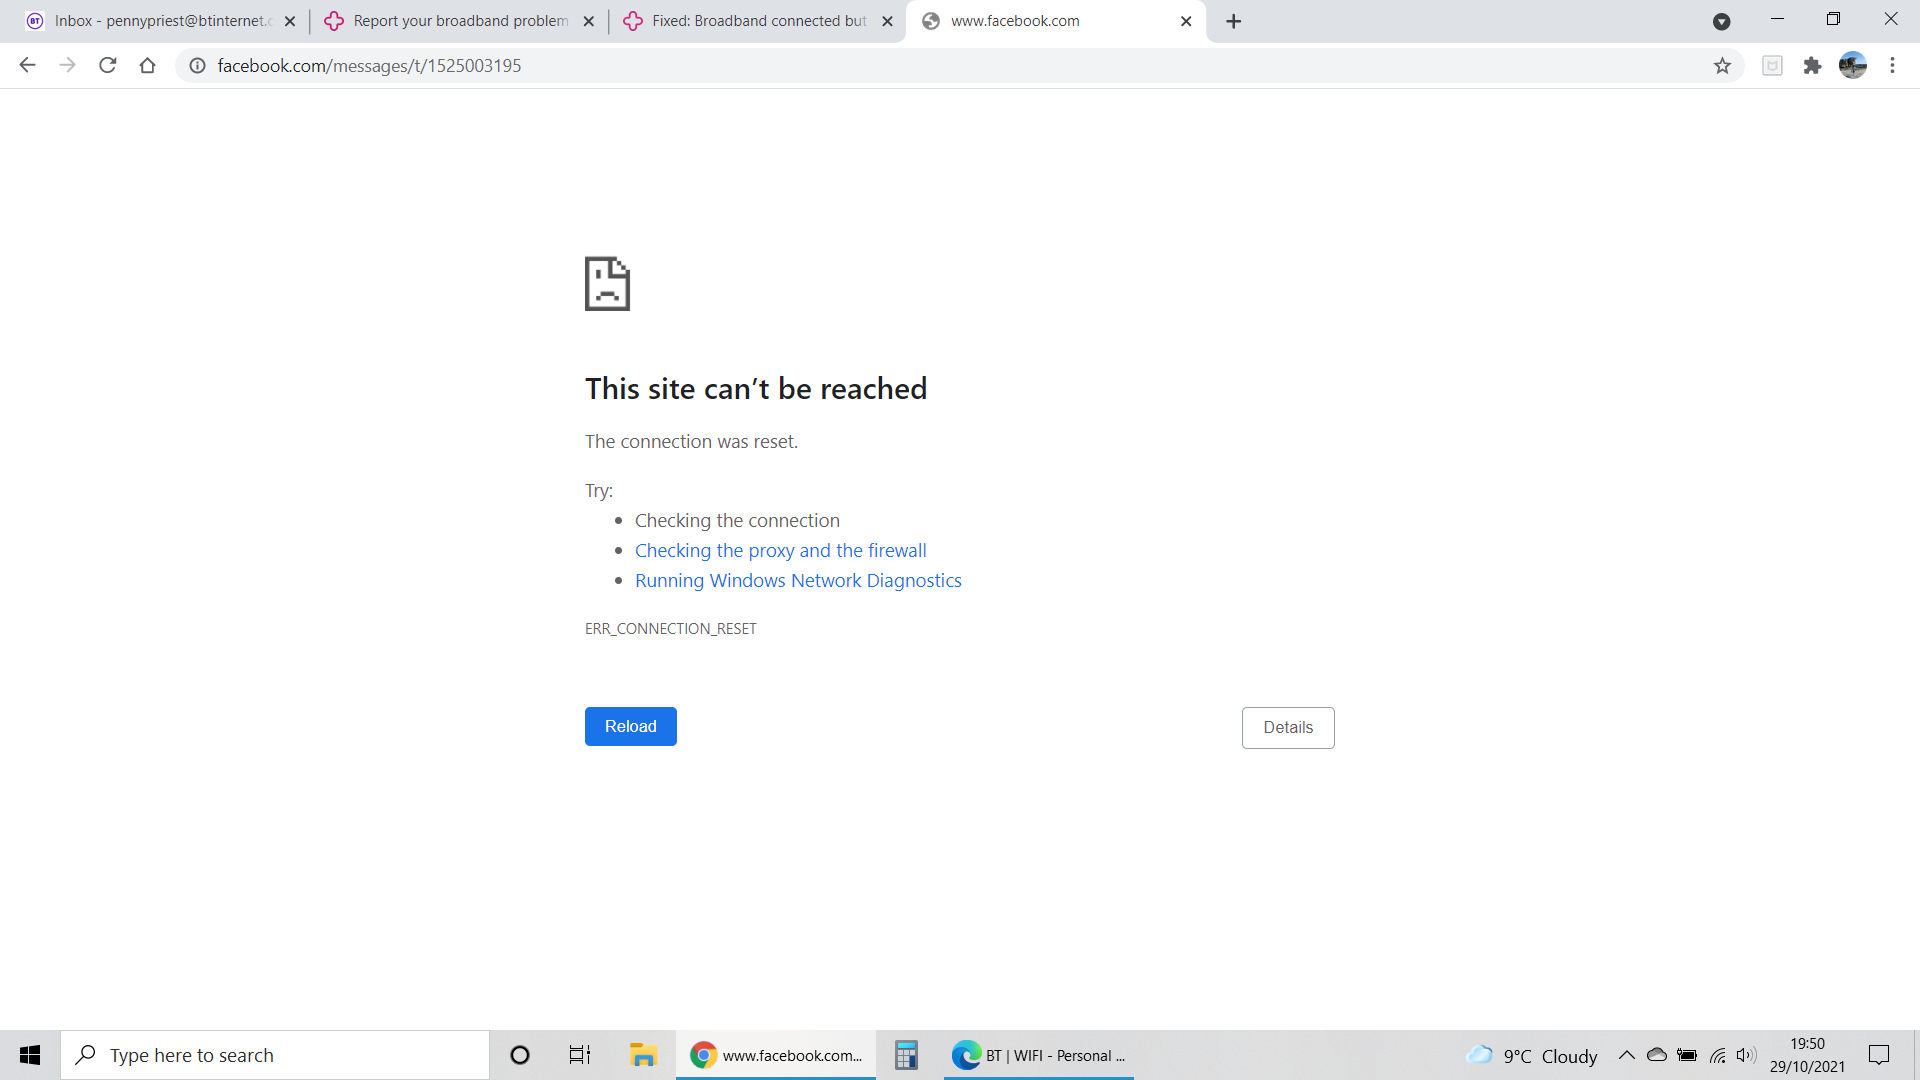Viewport: 1920px width, 1080px height.
Task: Open the Chrome three-dot menu
Action: tap(1892, 66)
